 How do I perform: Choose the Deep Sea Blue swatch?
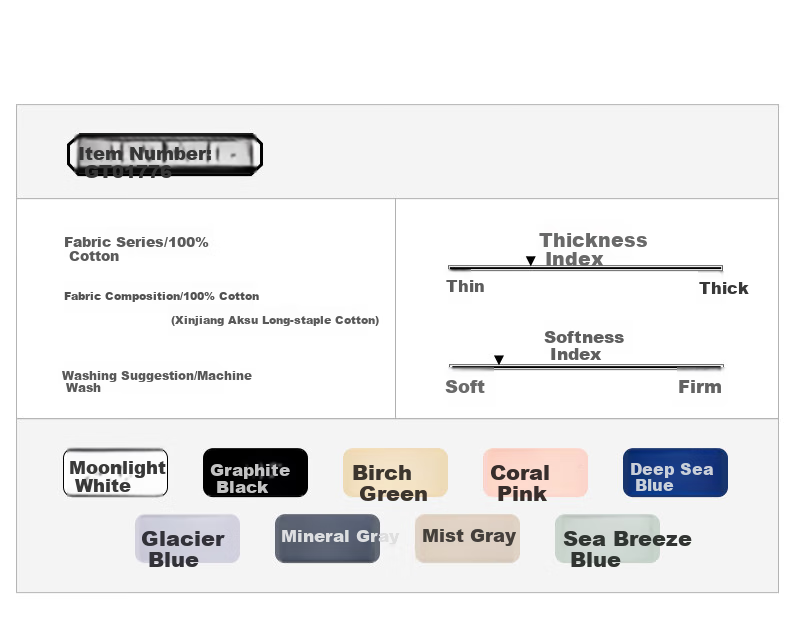pyautogui.click(x=676, y=472)
